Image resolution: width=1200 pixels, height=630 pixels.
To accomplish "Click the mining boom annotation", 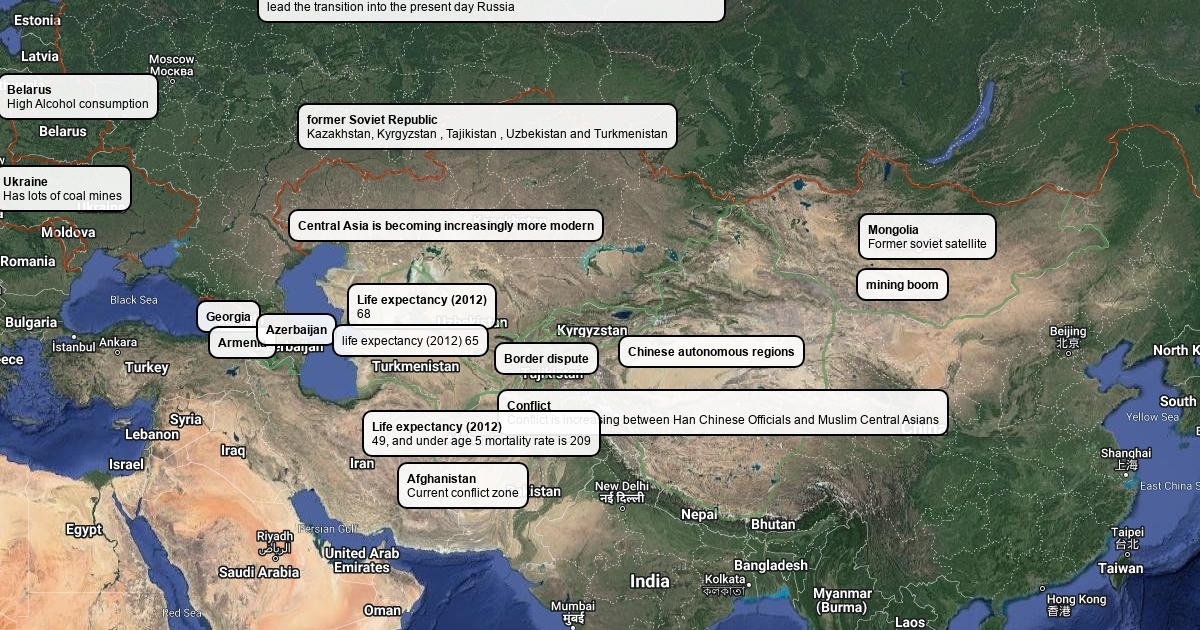I will pyautogui.click(x=902, y=285).
